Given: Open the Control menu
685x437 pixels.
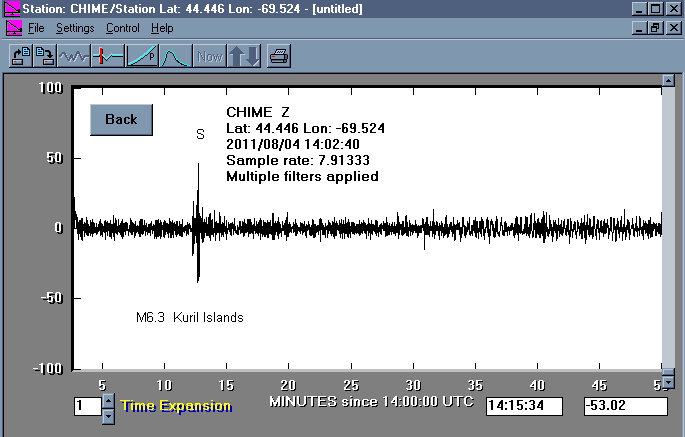Looking at the screenshot, I should (122, 28).
